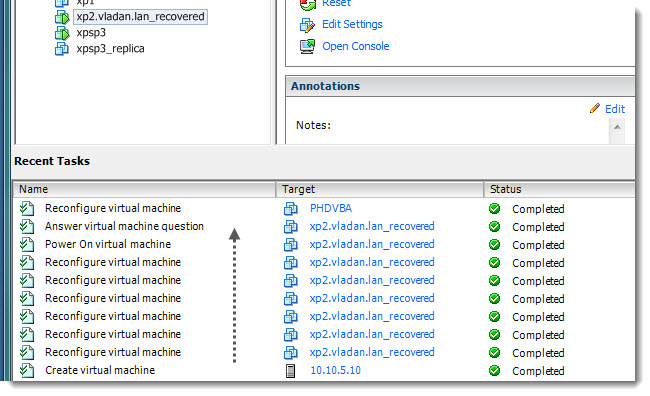Click the Edit link in Annotations
The width and height of the screenshot is (650, 396).
615,109
